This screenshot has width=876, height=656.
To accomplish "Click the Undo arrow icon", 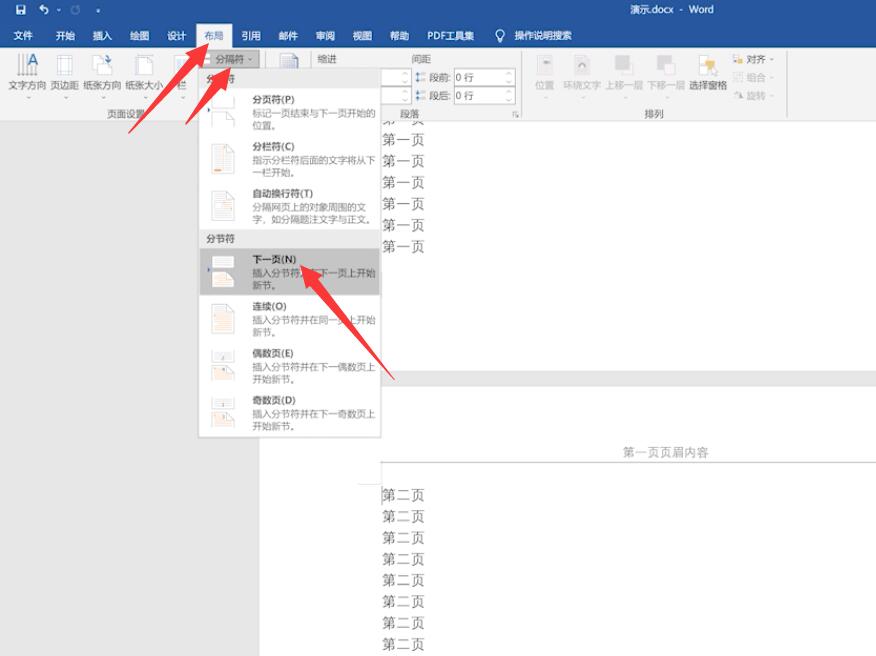I will [44, 9].
